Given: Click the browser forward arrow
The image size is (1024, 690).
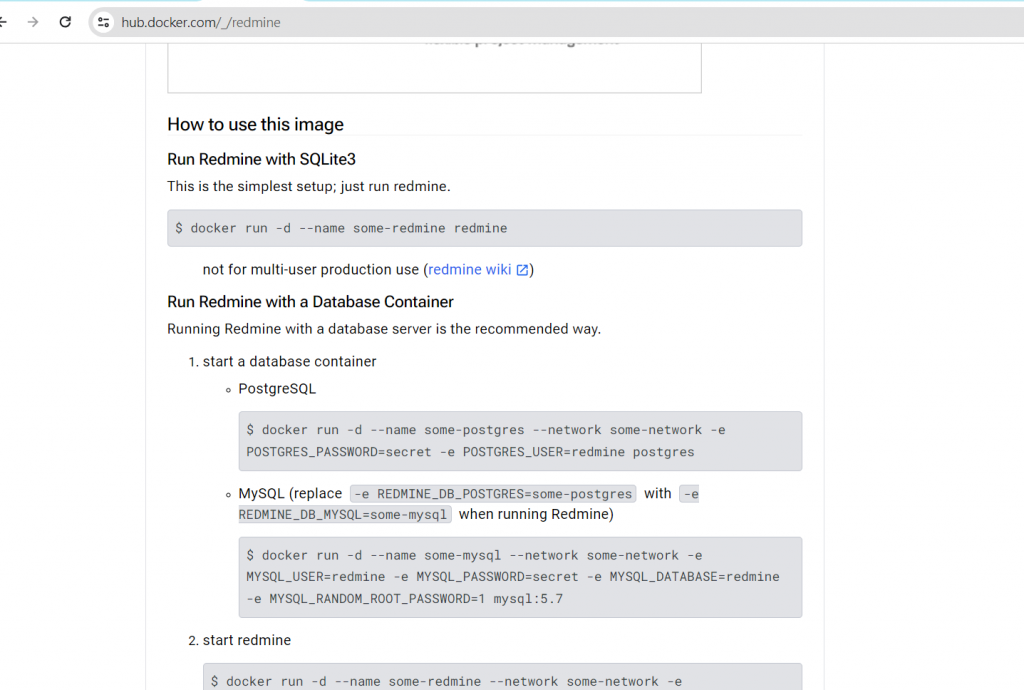Looking at the screenshot, I should 33,22.
